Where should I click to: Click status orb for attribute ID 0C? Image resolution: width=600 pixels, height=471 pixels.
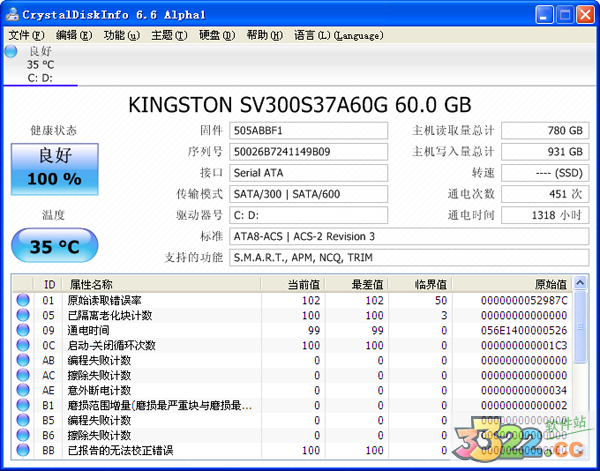[x=23, y=345]
